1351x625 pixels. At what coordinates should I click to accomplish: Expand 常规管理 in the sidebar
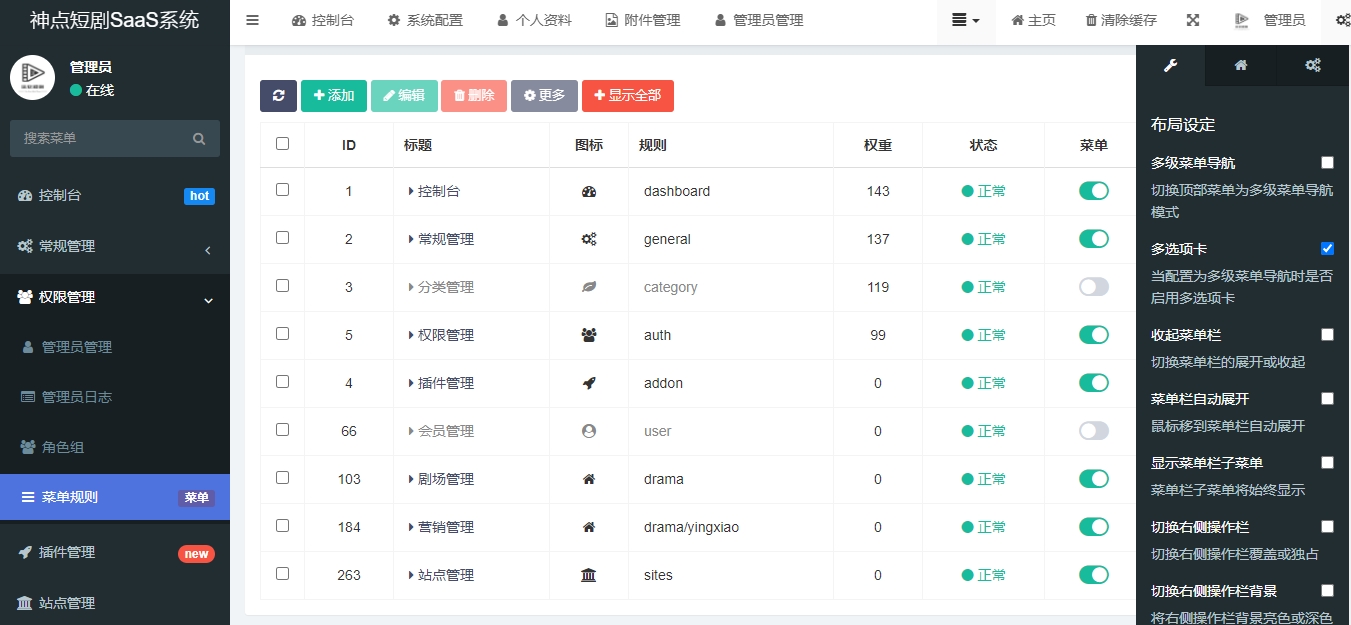(115, 246)
